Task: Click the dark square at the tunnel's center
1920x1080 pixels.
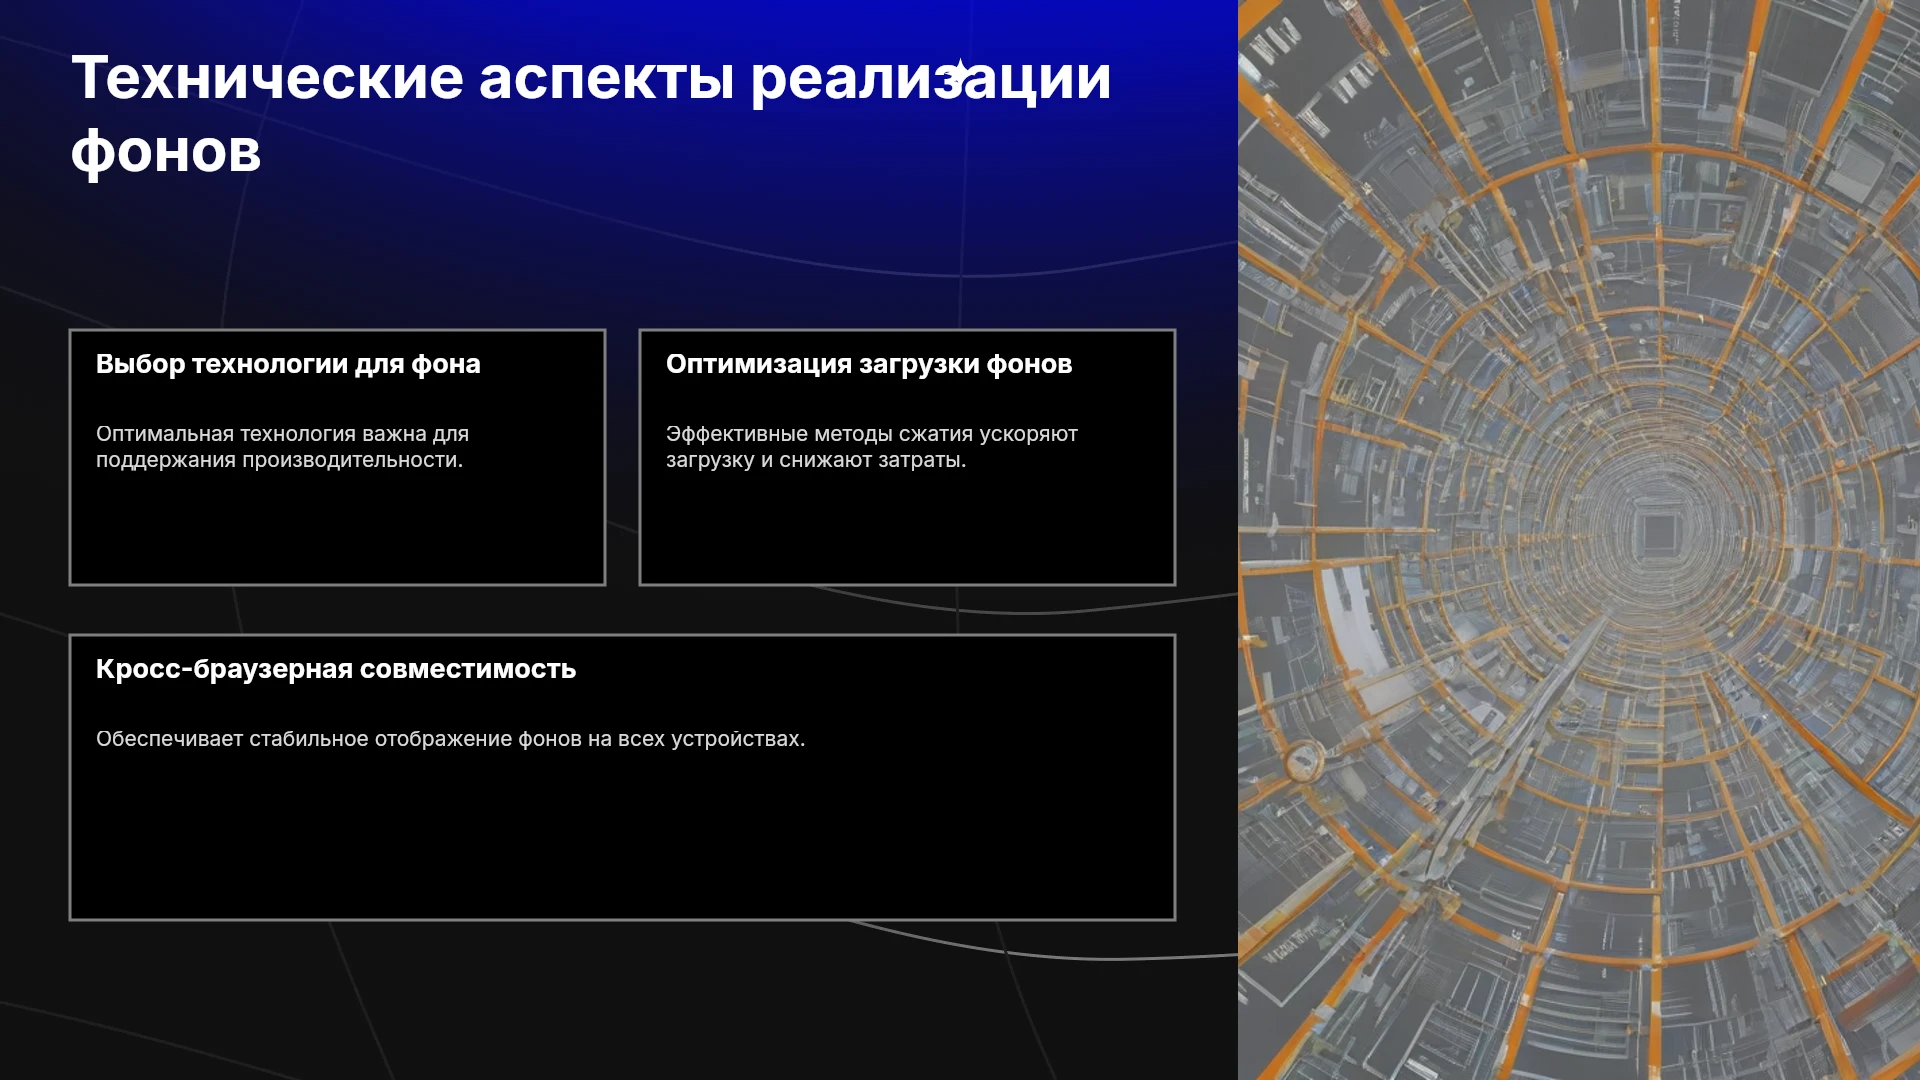Action: click(1660, 532)
